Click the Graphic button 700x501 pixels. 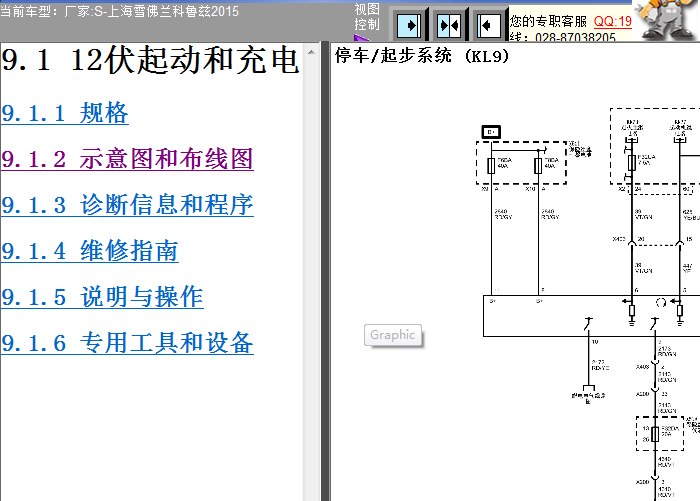coord(392,335)
